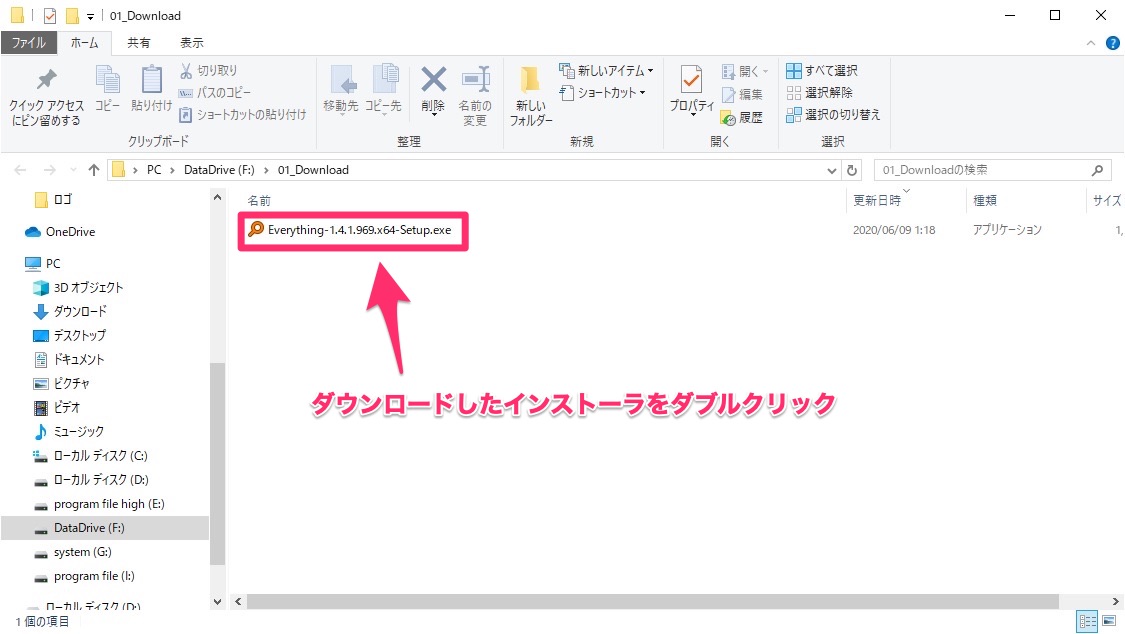The width and height of the screenshot is (1125, 634).
Task: Open the address bar history dropdown
Action: coord(832,170)
